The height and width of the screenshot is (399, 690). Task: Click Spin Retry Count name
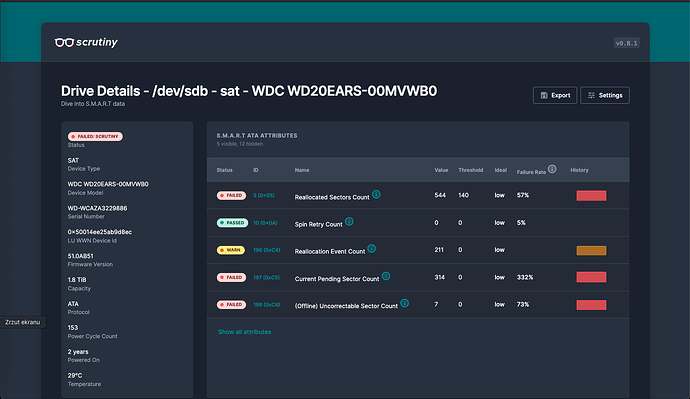[318, 224]
